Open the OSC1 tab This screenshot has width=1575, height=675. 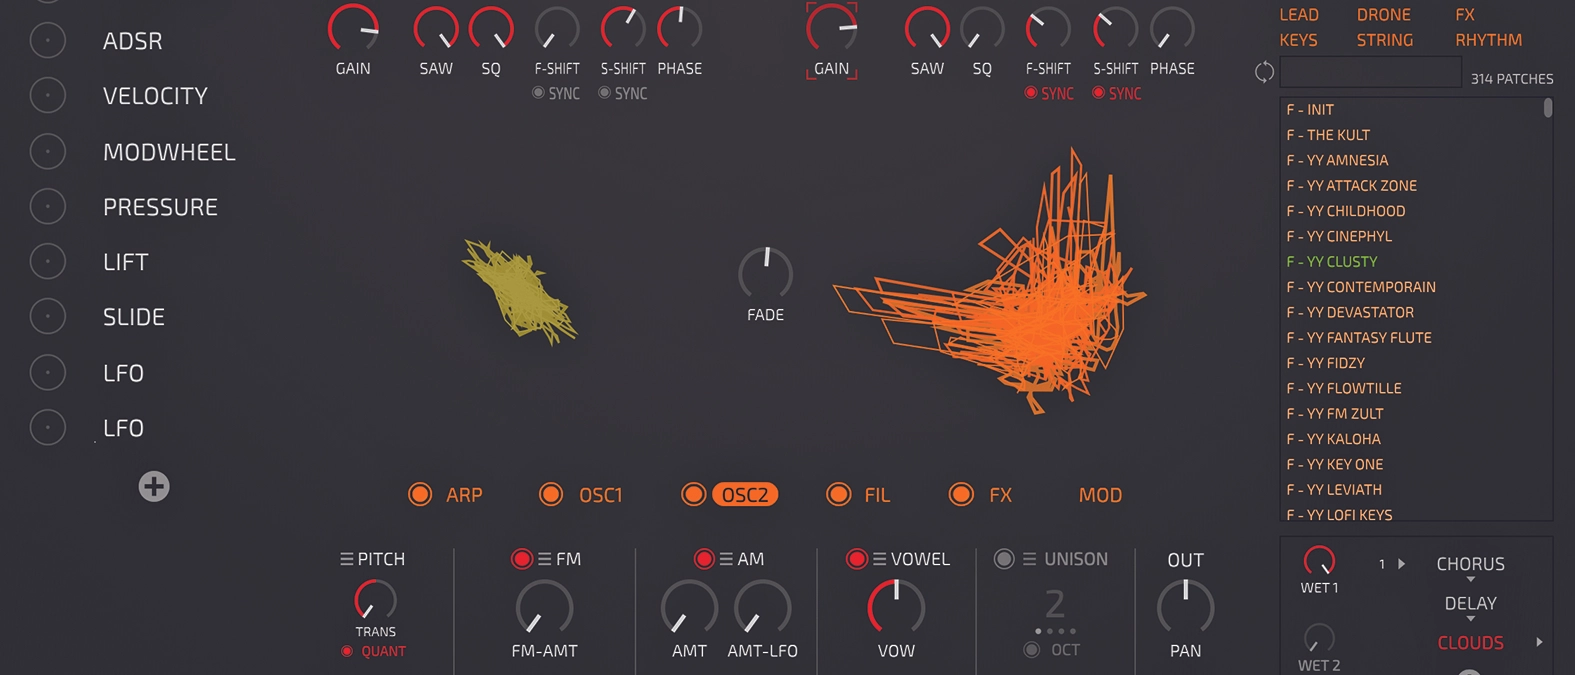click(601, 495)
